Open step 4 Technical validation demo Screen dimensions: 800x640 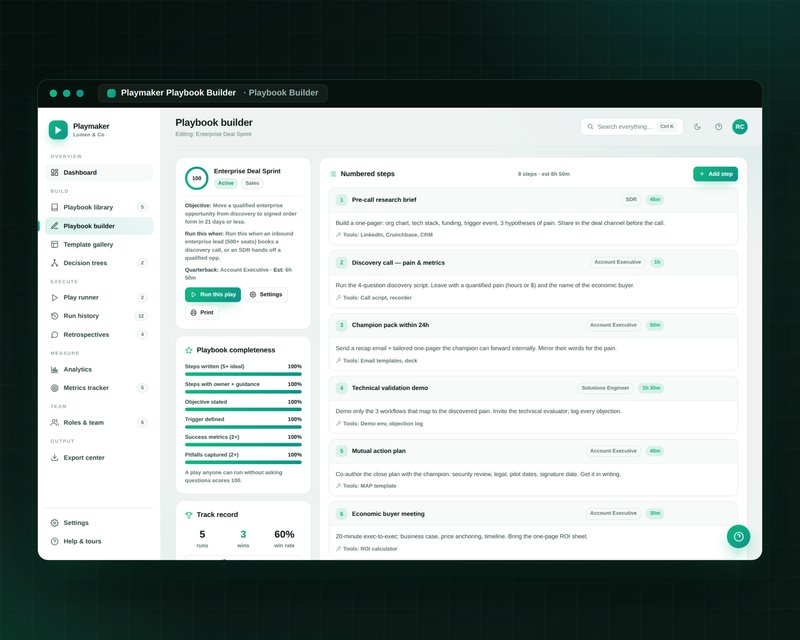tap(533, 388)
